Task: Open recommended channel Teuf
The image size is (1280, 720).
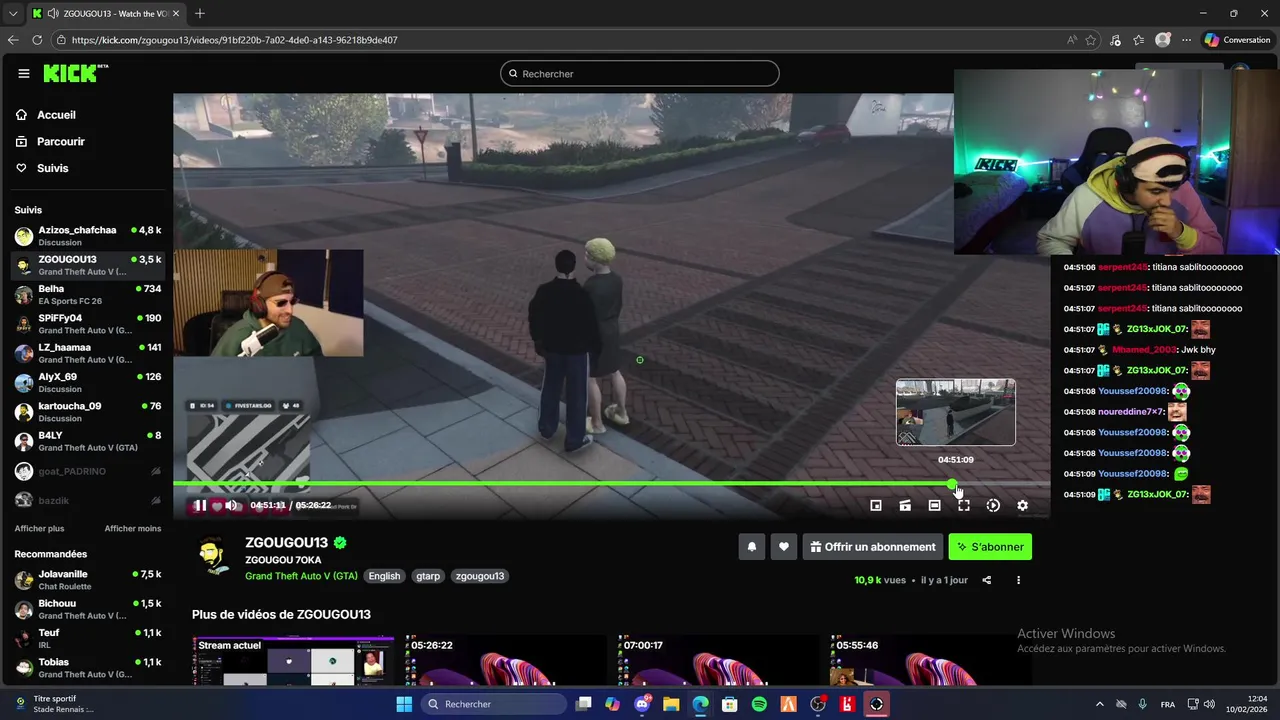Action: 88,638
